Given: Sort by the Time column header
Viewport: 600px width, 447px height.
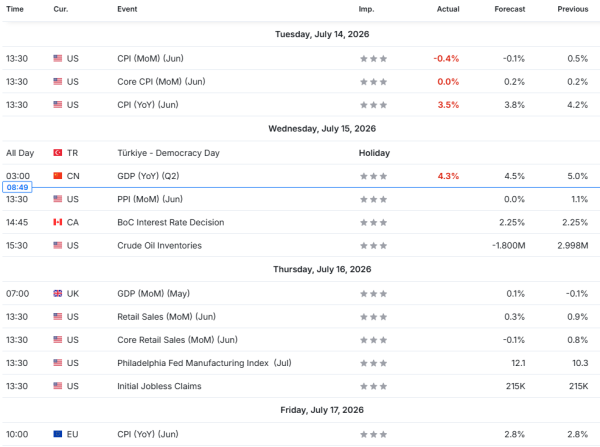Looking at the screenshot, I should [x=15, y=9].
